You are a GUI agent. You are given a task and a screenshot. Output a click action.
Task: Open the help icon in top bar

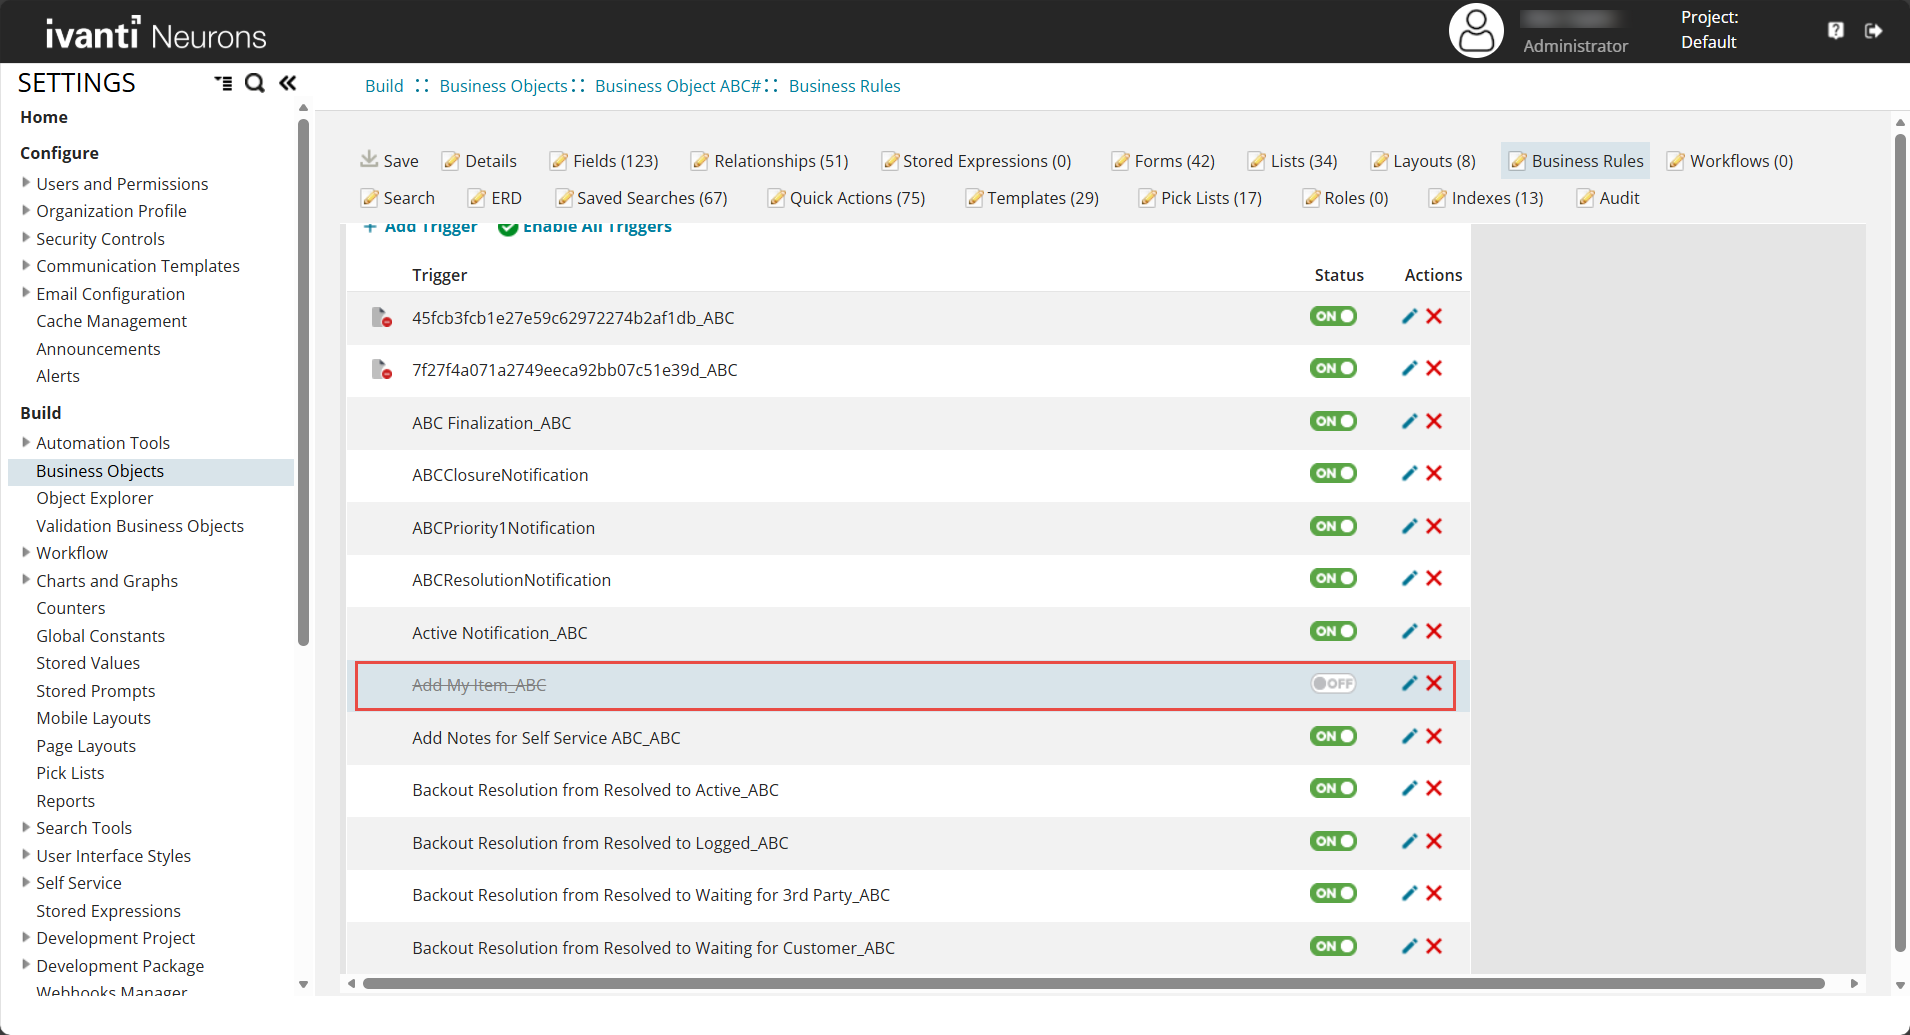1836,31
